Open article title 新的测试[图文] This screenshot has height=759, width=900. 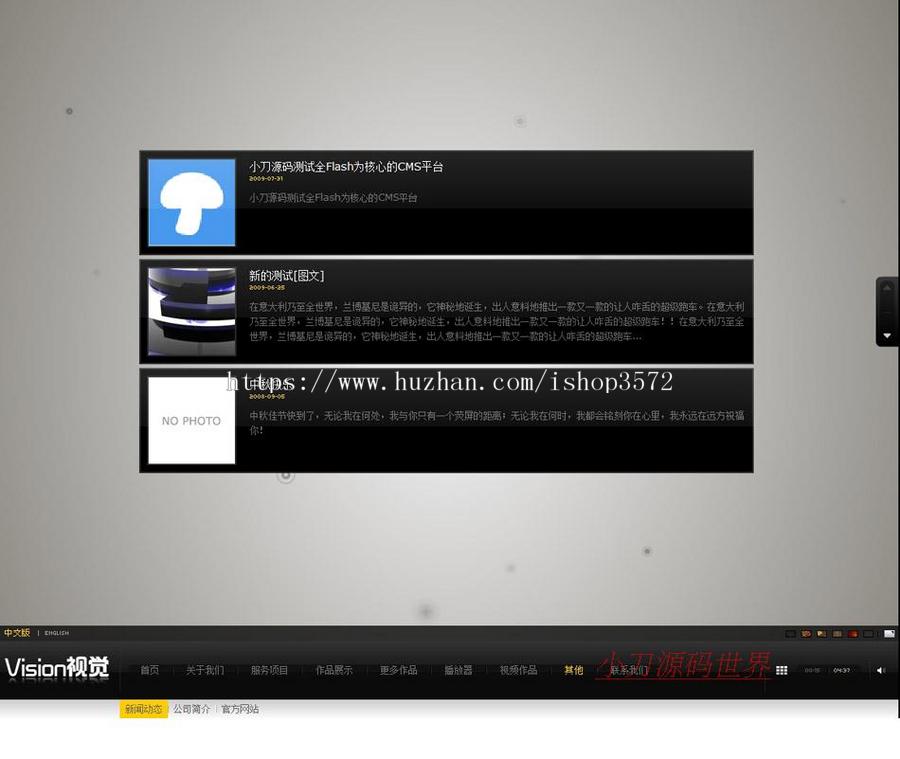point(286,276)
